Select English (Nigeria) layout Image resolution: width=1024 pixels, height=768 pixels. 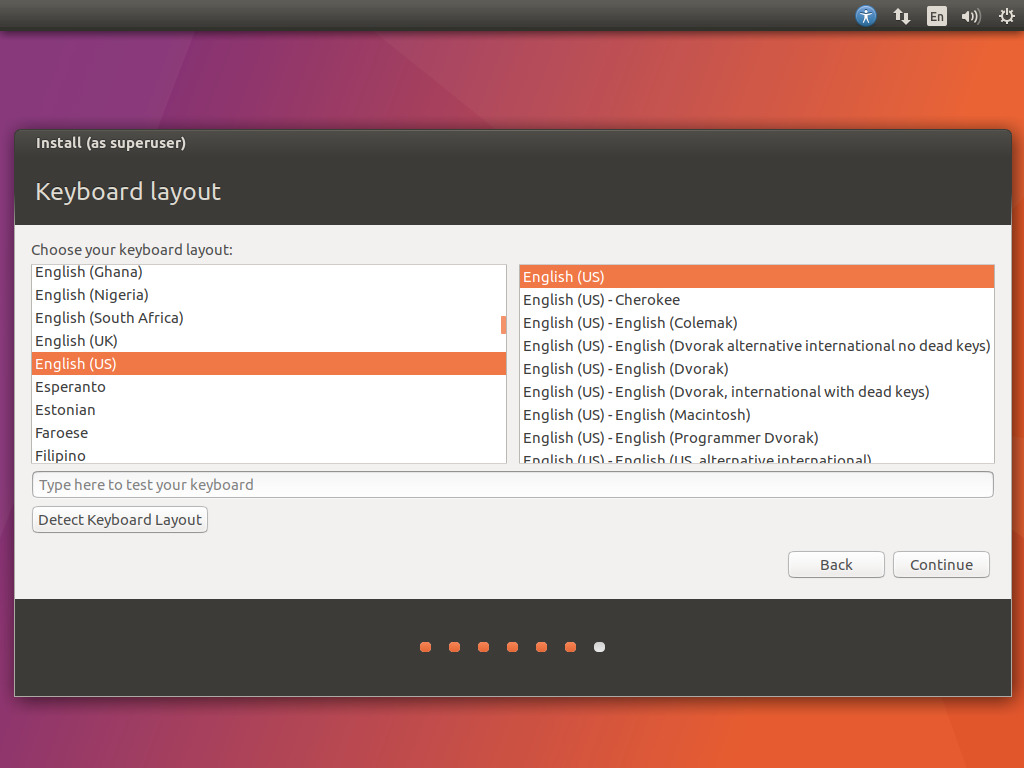[x=91, y=295]
